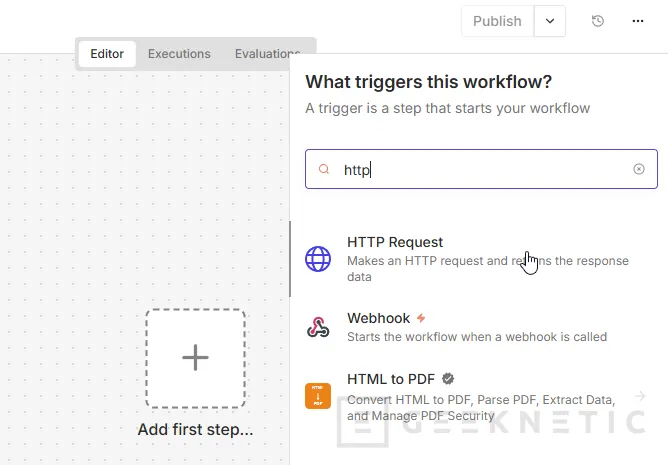Click the orange HTML to PDF icon
668x465 pixels.
click(318, 396)
